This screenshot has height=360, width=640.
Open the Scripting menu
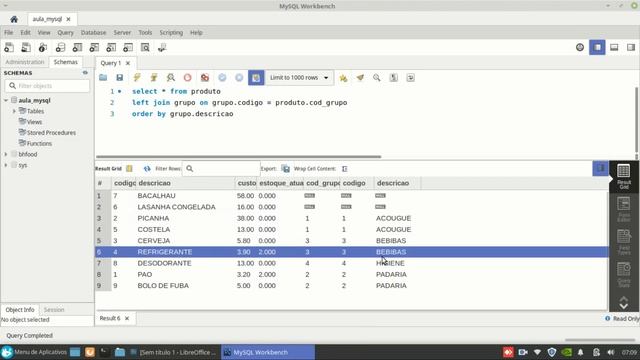[x=171, y=33]
